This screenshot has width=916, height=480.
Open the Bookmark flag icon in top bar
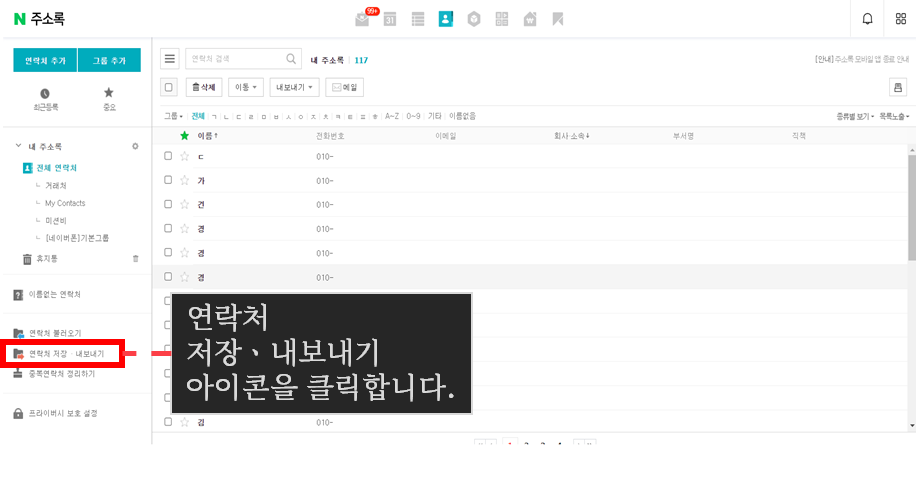[x=558, y=19]
